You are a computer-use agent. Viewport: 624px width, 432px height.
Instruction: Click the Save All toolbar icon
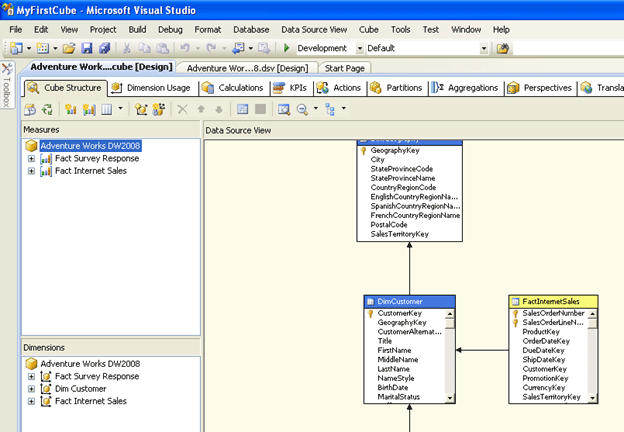(104, 48)
